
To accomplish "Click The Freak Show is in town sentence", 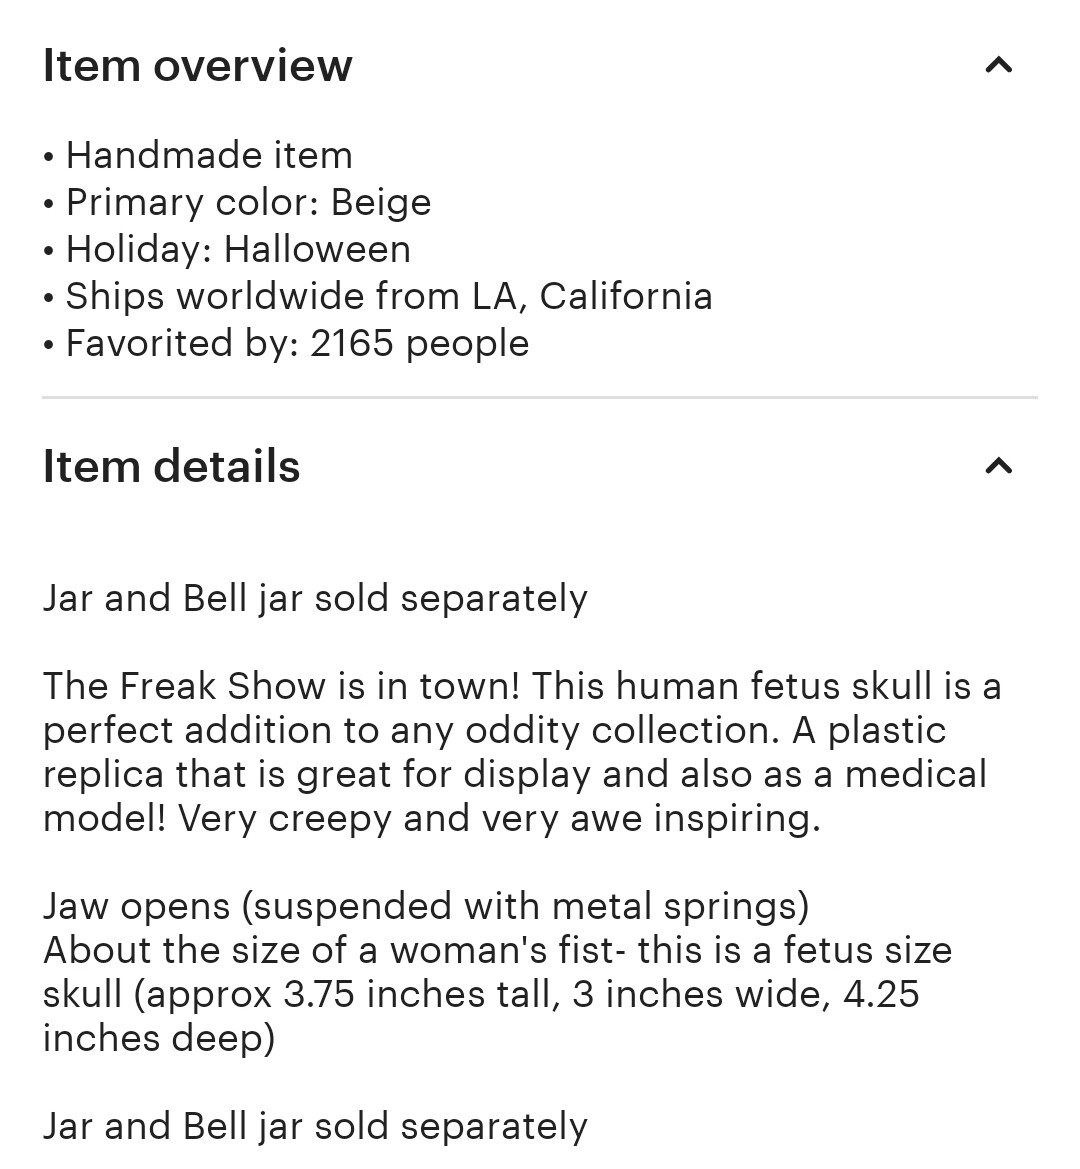I will [281, 686].
